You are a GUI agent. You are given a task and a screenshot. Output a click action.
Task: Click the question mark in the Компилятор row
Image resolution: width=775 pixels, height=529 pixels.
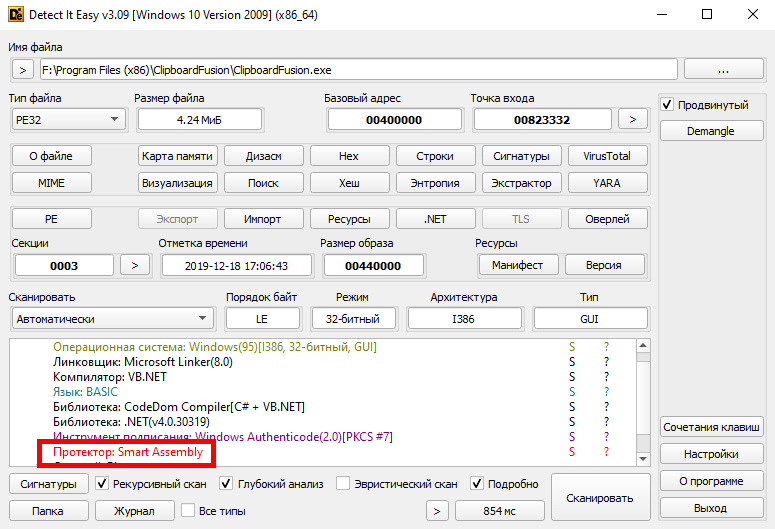pyautogui.click(x=605, y=377)
